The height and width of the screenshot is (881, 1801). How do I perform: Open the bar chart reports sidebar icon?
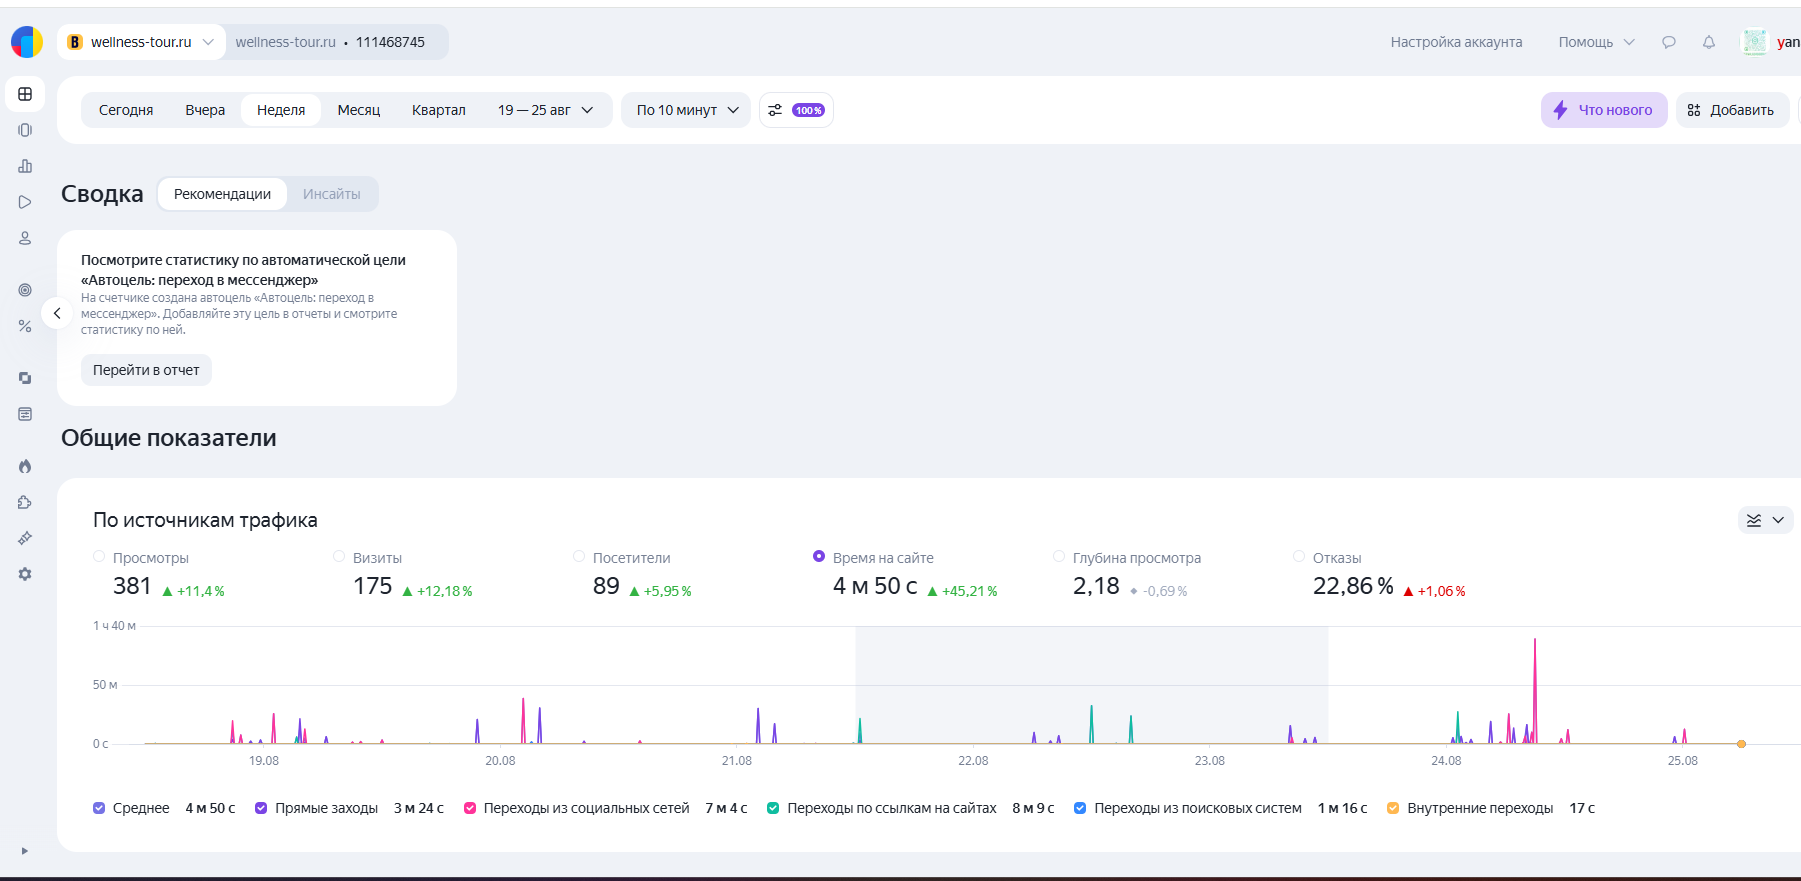coord(25,166)
